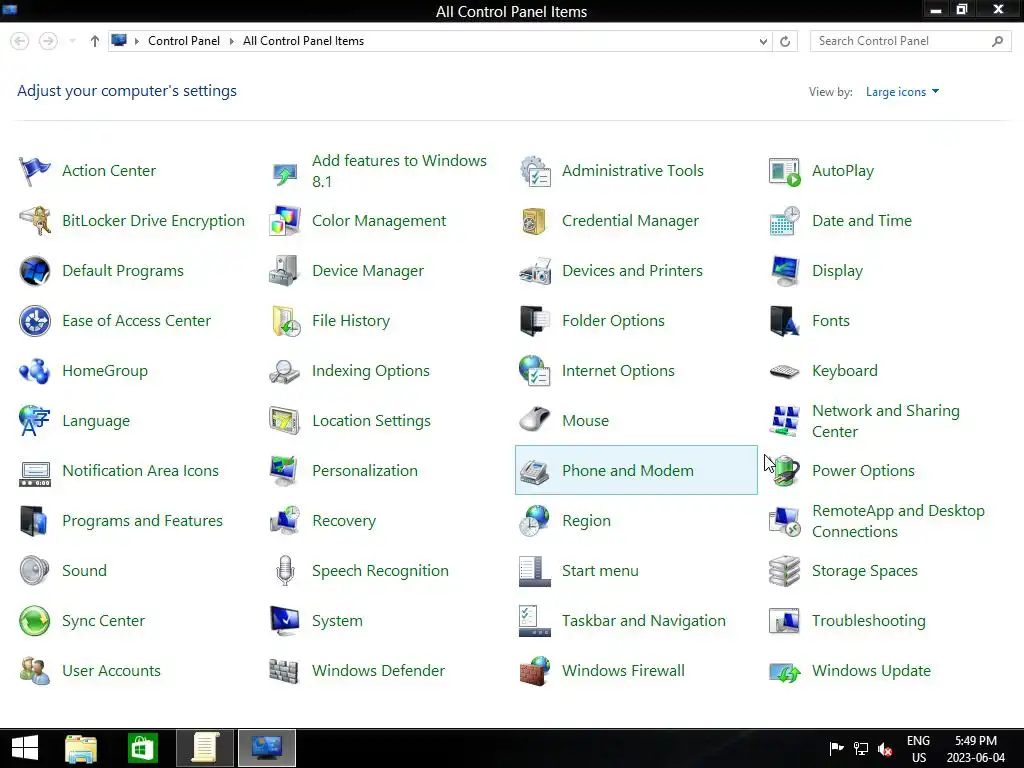The height and width of the screenshot is (768, 1024).
Task: Click the ENG US language indicator
Action: 918,749
